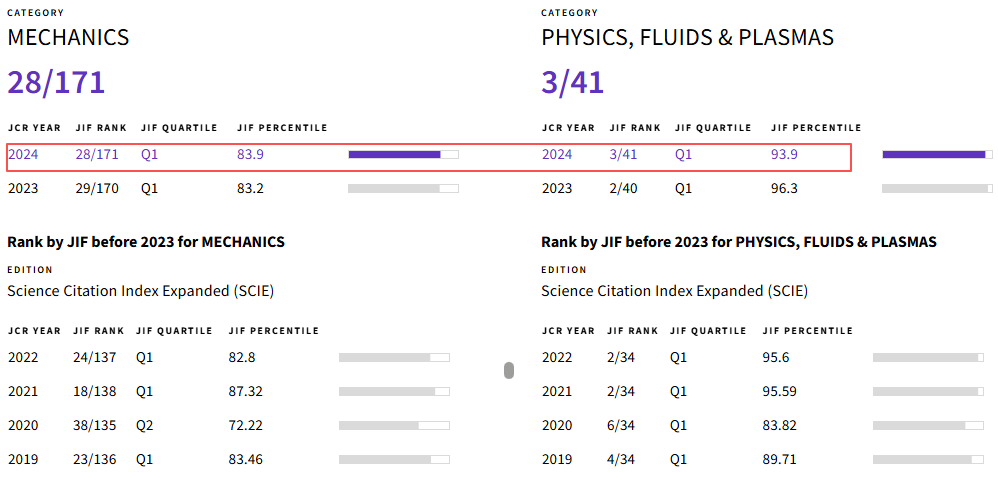Click the gray 2023 percentile bar under Mechanics
The image size is (998, 488).
pyautogui.click(x=402, y=188)
